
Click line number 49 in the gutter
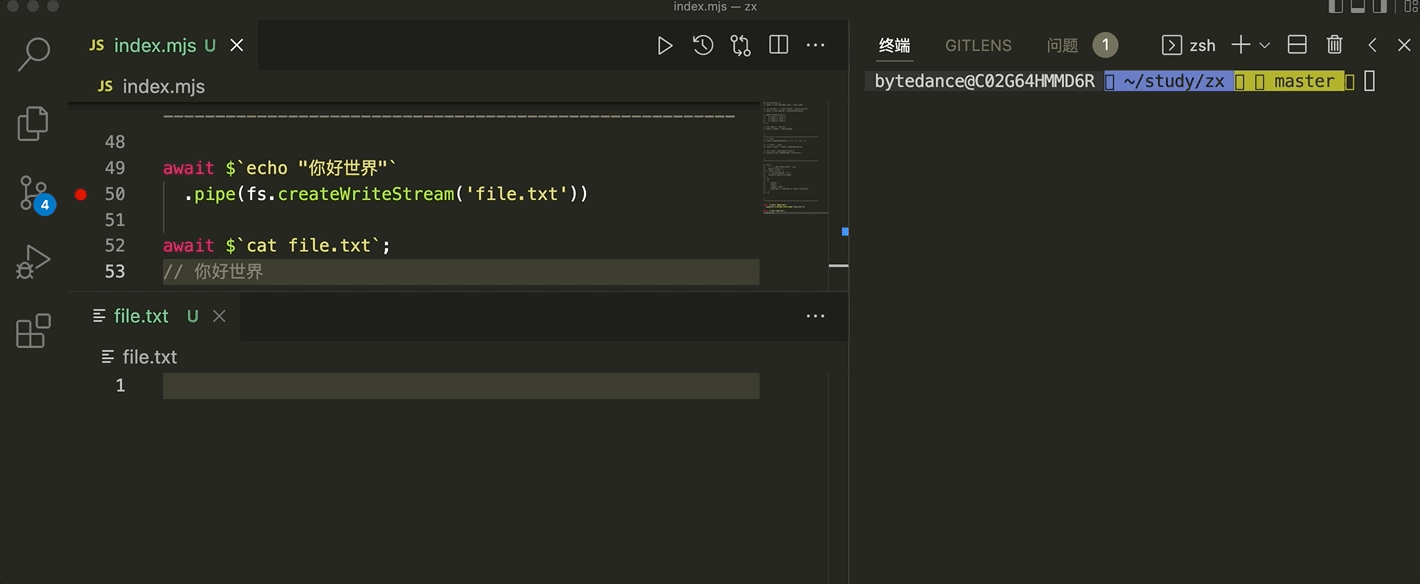click(x=115, y=168)
